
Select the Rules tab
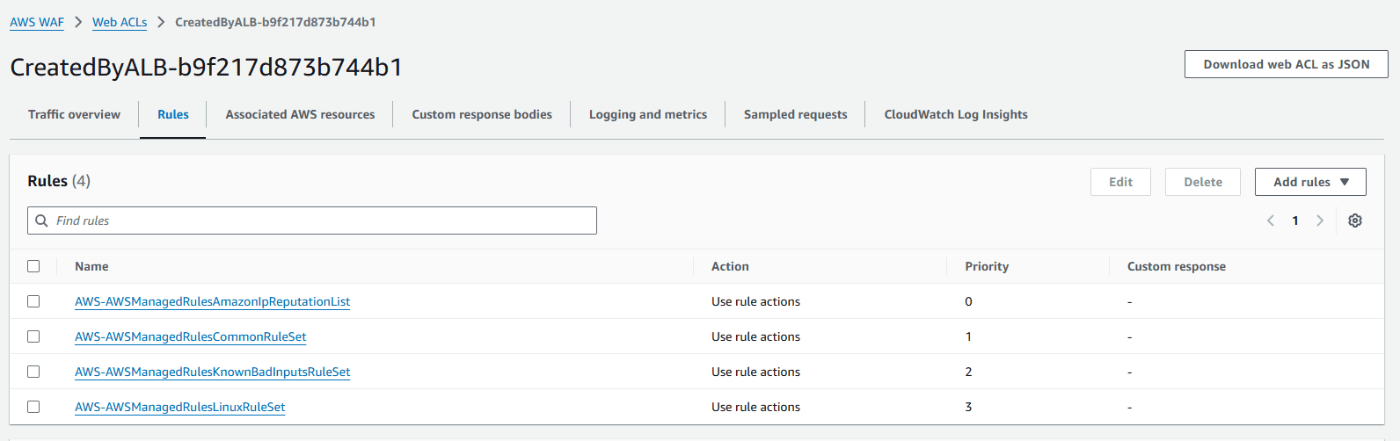[x=173, y=115]
